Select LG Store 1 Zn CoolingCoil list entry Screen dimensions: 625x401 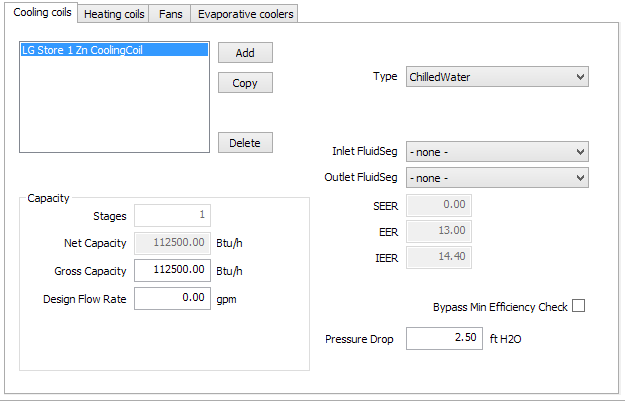(x=113, y=50)
